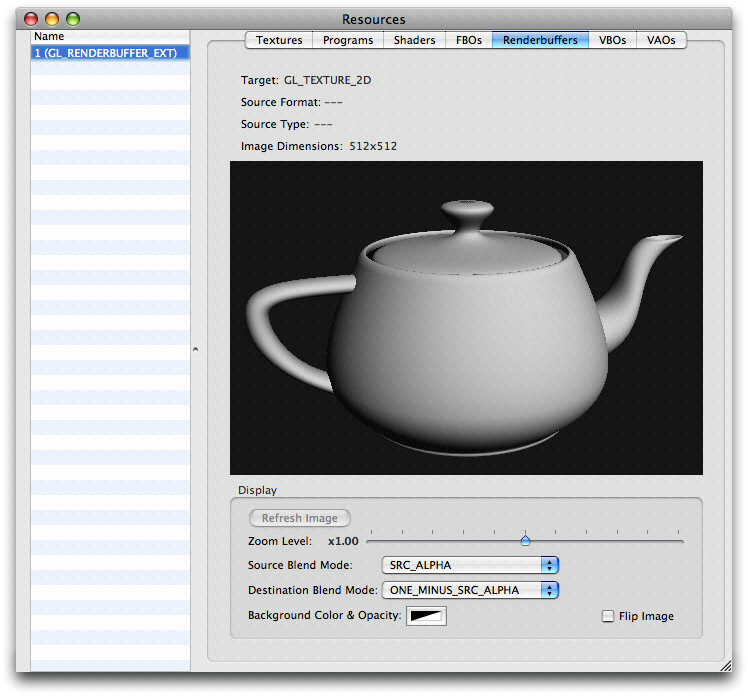Open the Programs tab

click(x=348, y=40)
